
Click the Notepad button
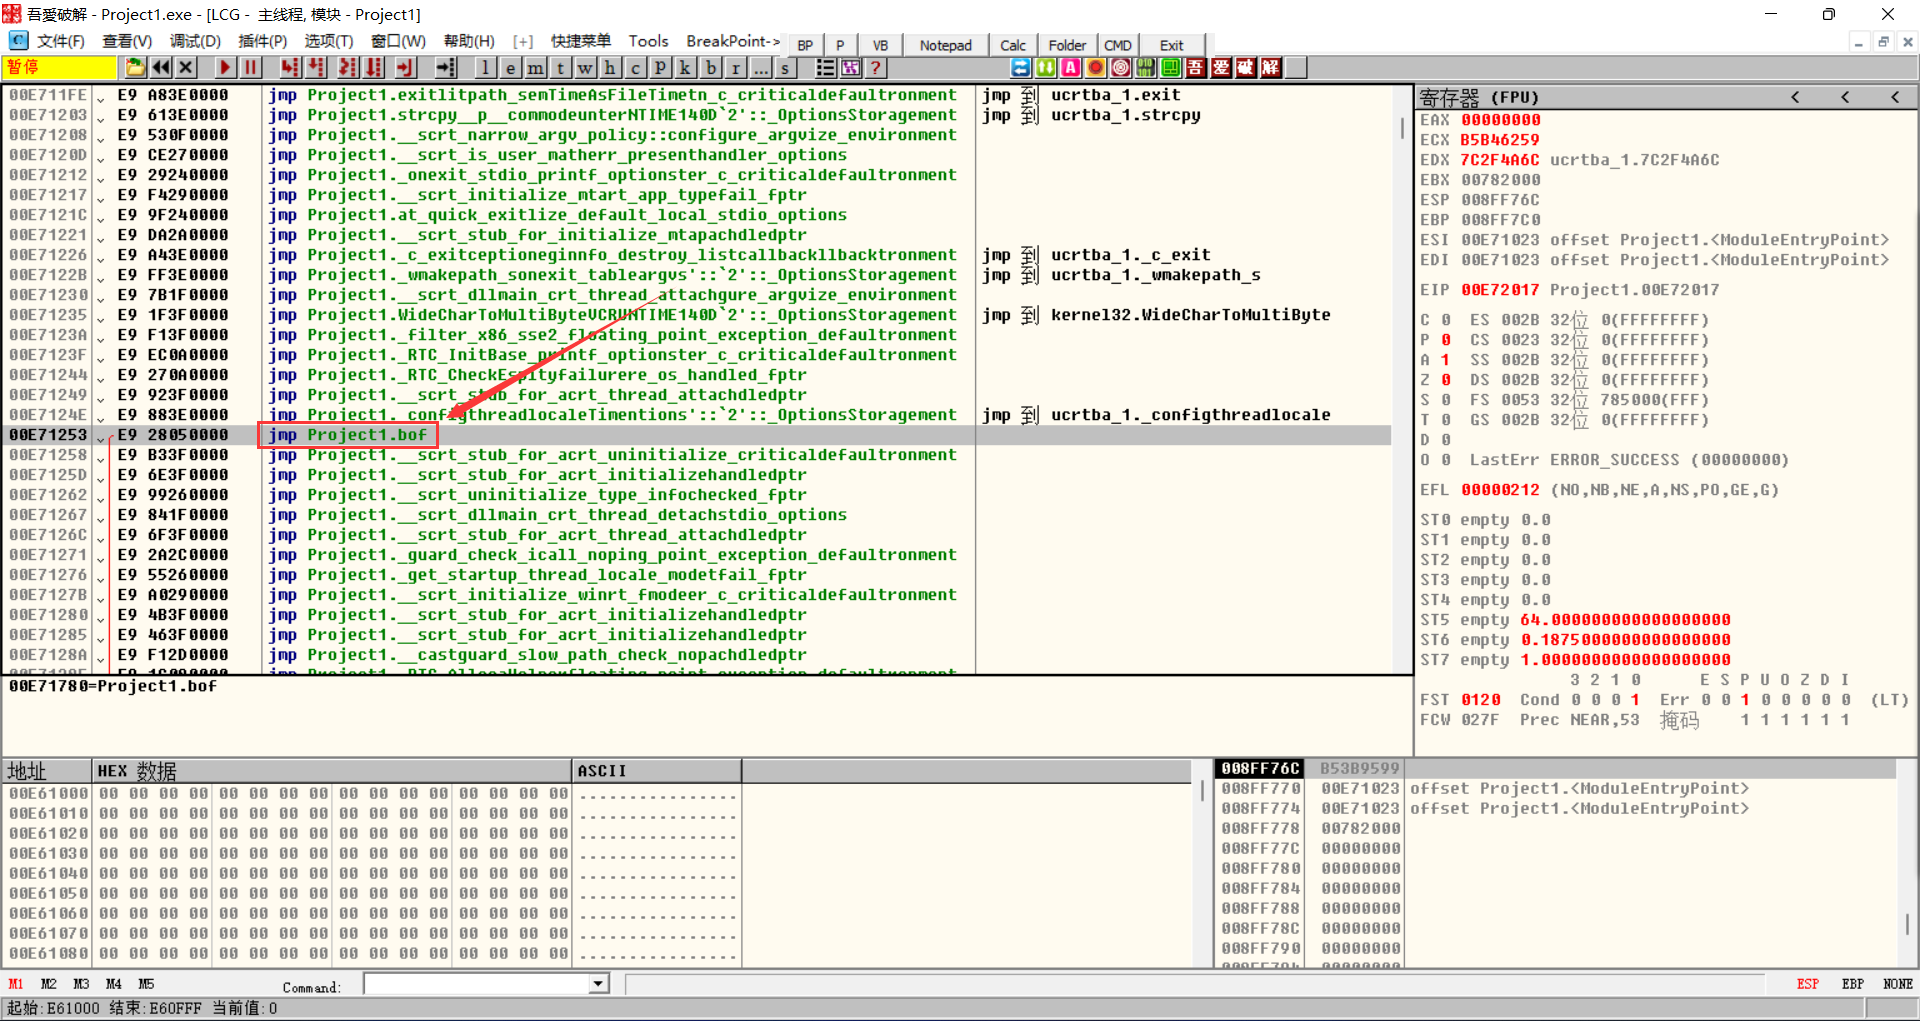[945, 45]
